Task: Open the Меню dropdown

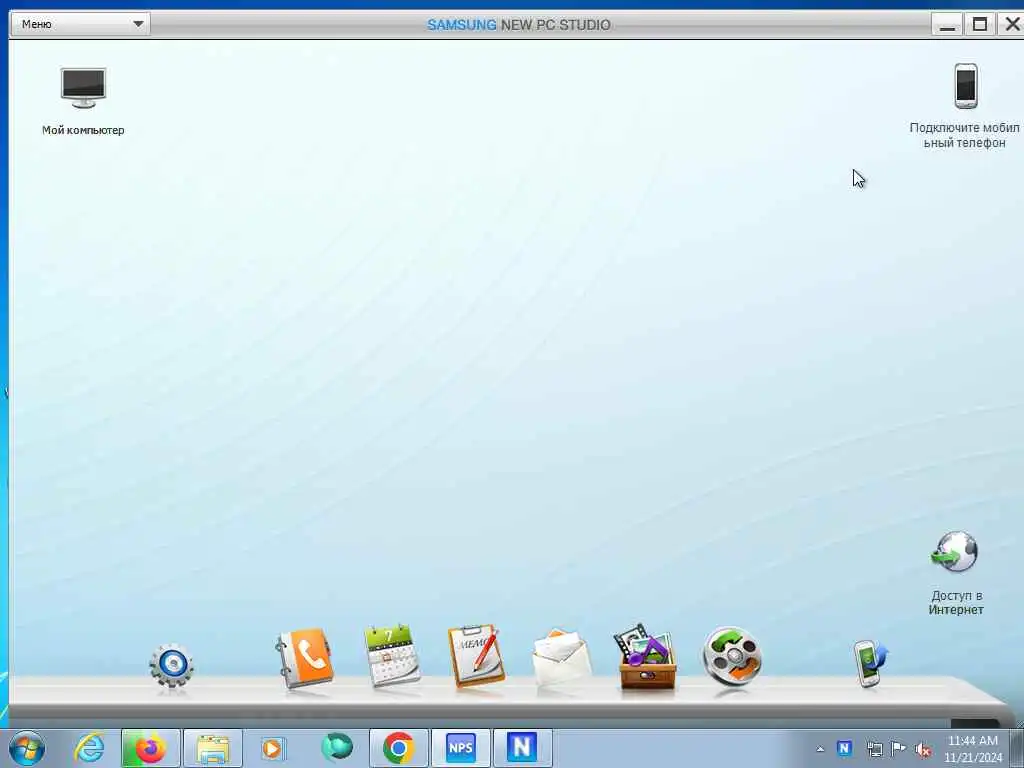Action: click(x=81, y=24)
